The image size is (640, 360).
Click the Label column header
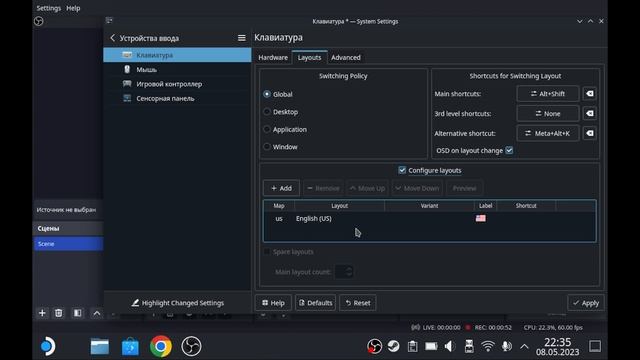coord(485,206)
